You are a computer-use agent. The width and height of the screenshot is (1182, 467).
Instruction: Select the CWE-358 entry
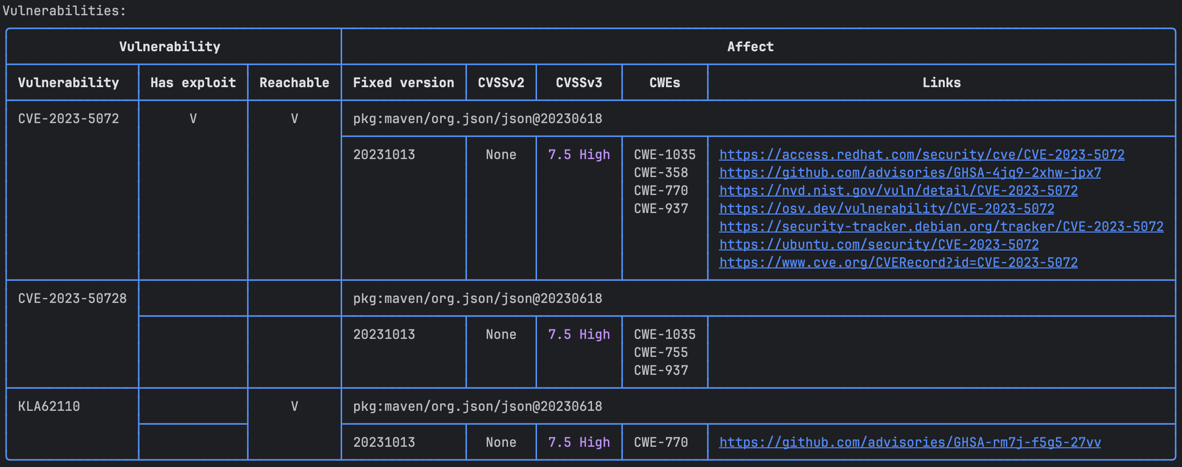pyautogui.click(x=660, y=172)
